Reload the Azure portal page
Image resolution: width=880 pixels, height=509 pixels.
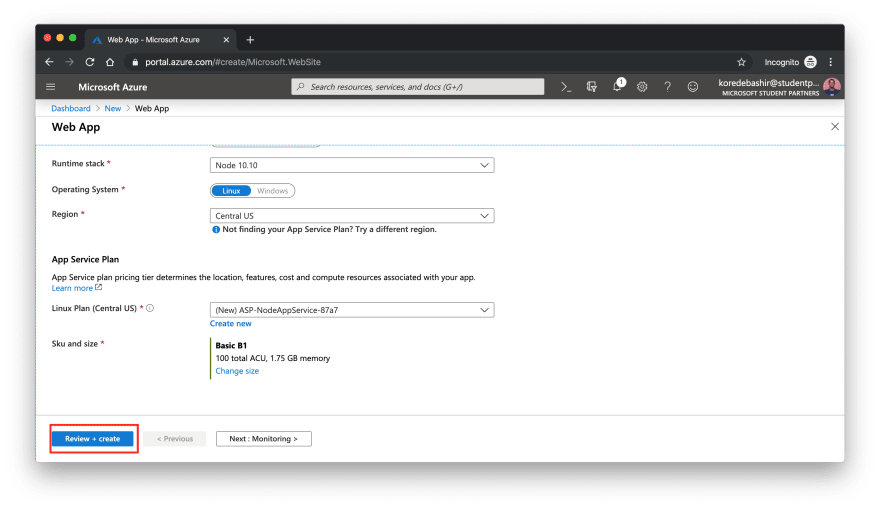[90, 62]
